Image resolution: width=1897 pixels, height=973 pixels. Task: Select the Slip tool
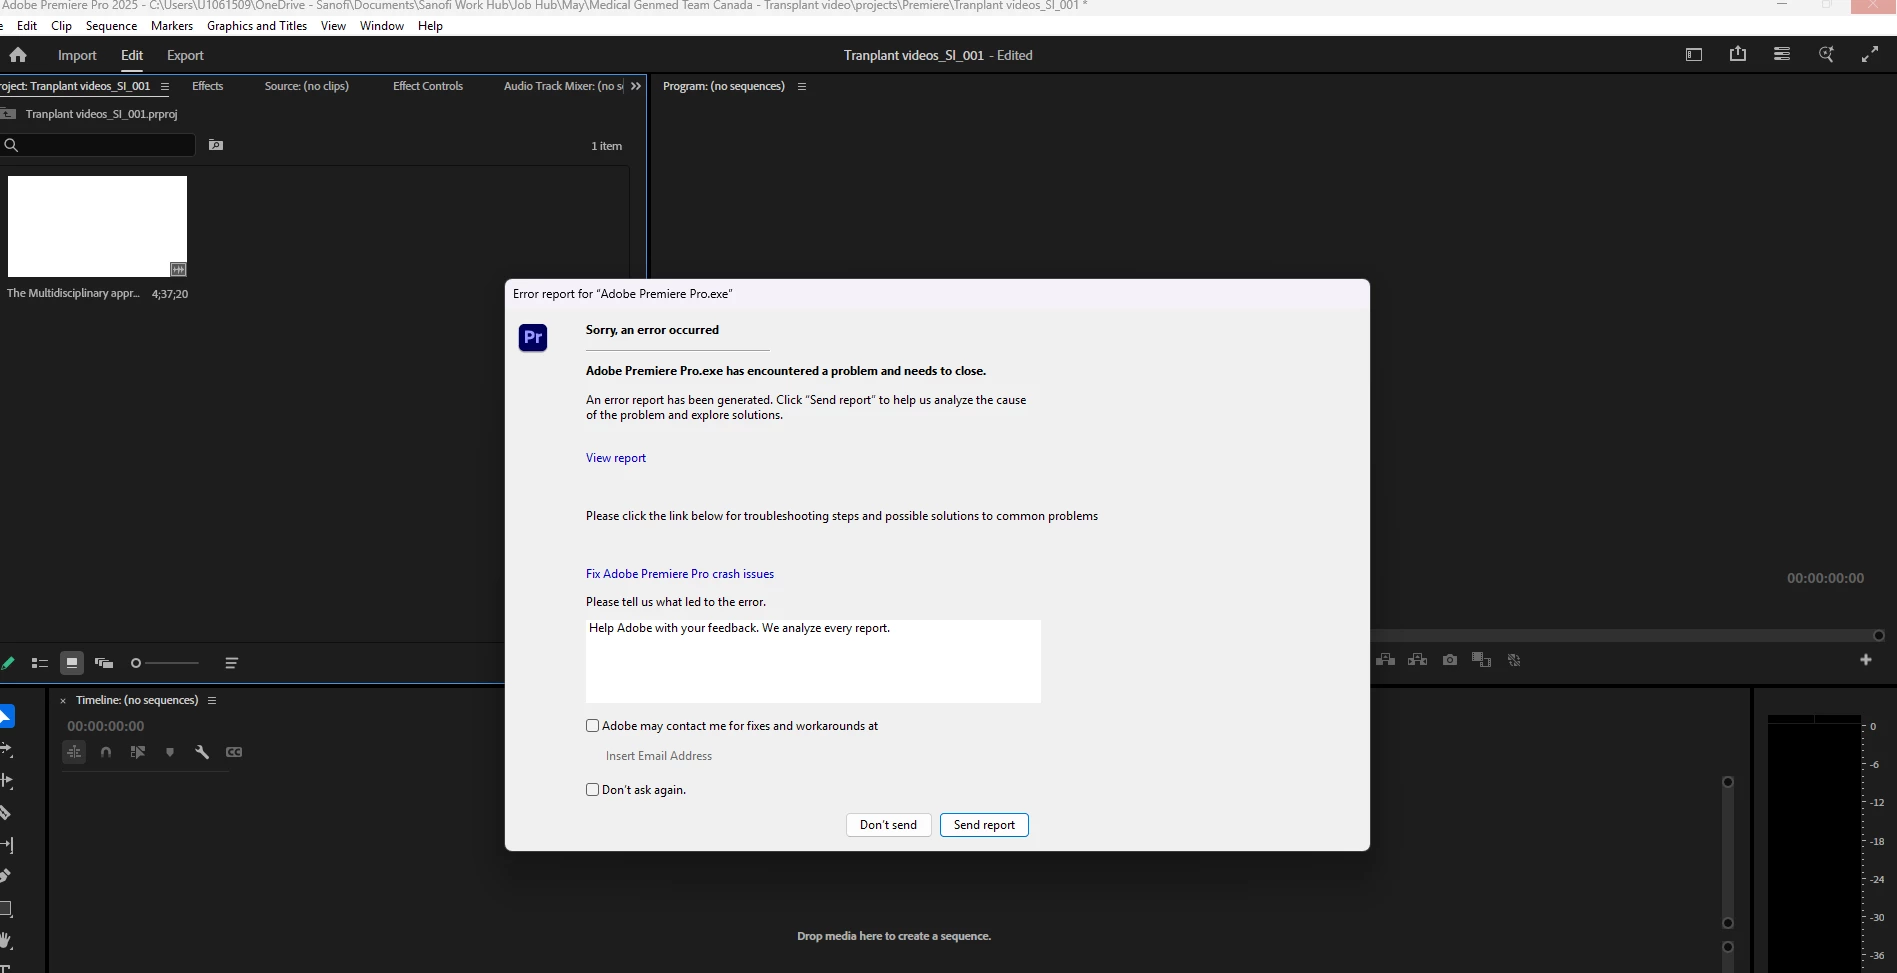coord(6,844)
